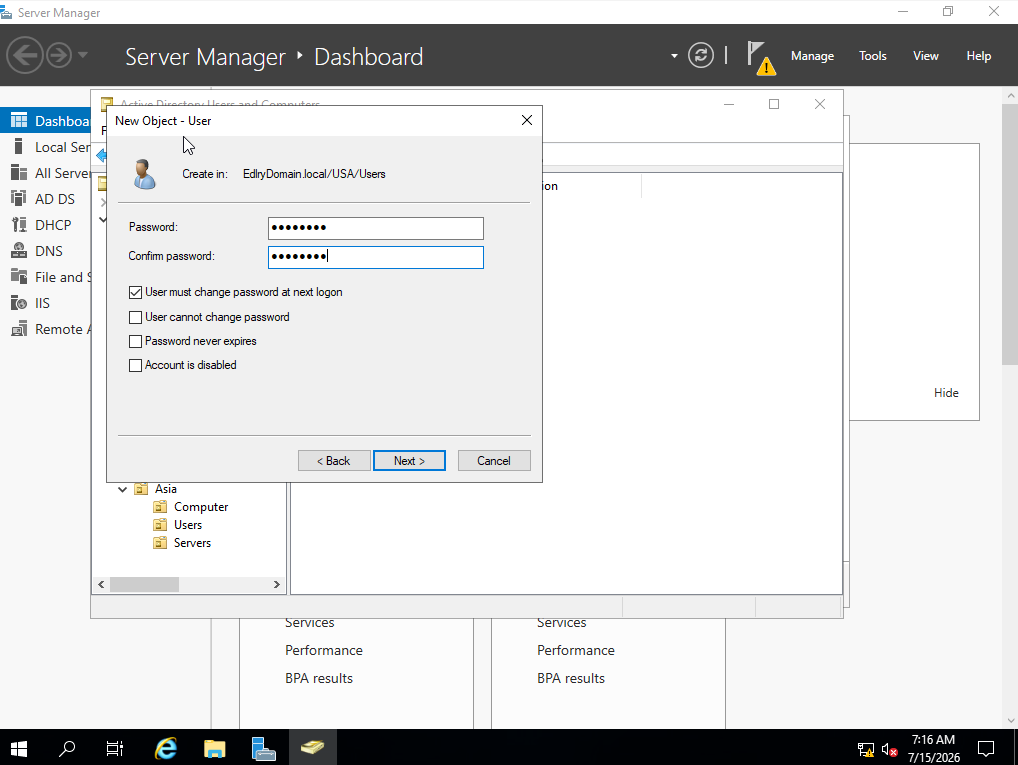Image resolution: width=1018 pixels, height=765 pixels.
Task: Open IIS role page icon
Action: click(19, 303)
